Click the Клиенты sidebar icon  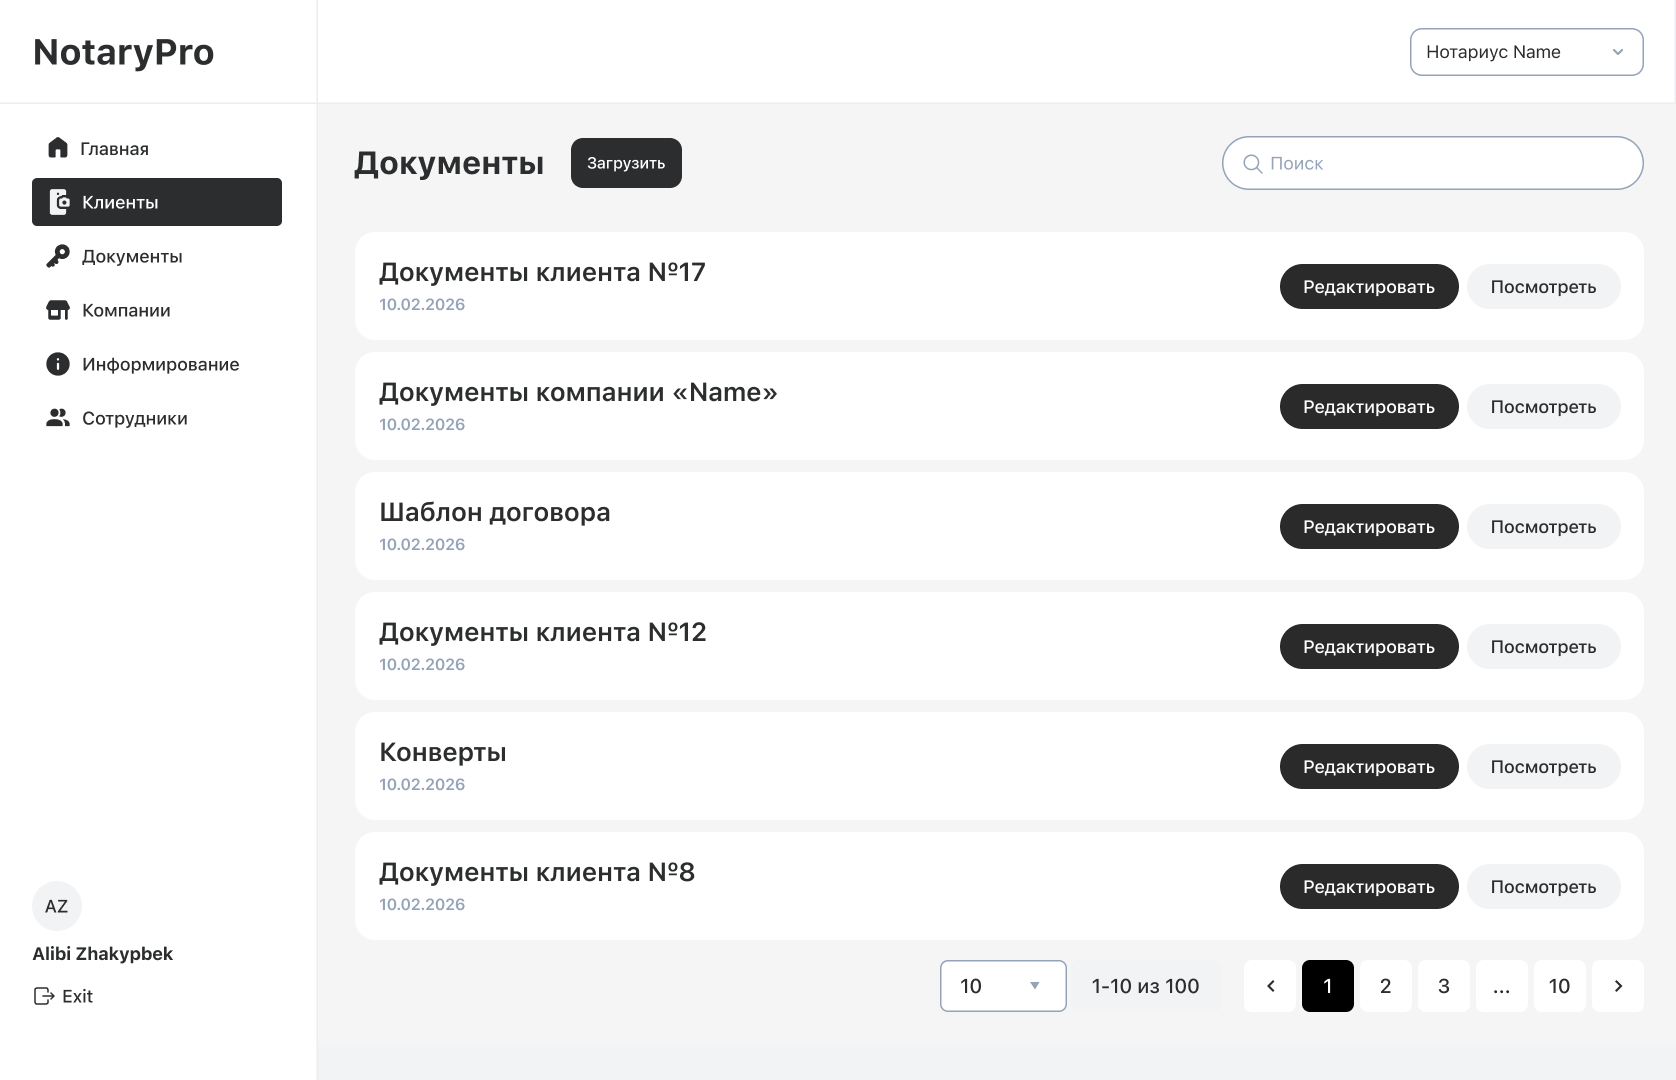[60, 202]
